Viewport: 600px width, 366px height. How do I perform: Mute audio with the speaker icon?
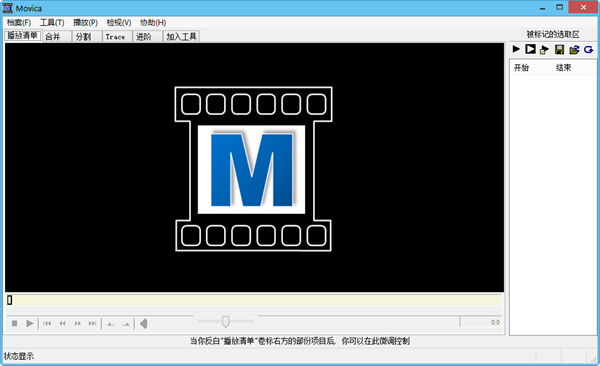(144, 324)
